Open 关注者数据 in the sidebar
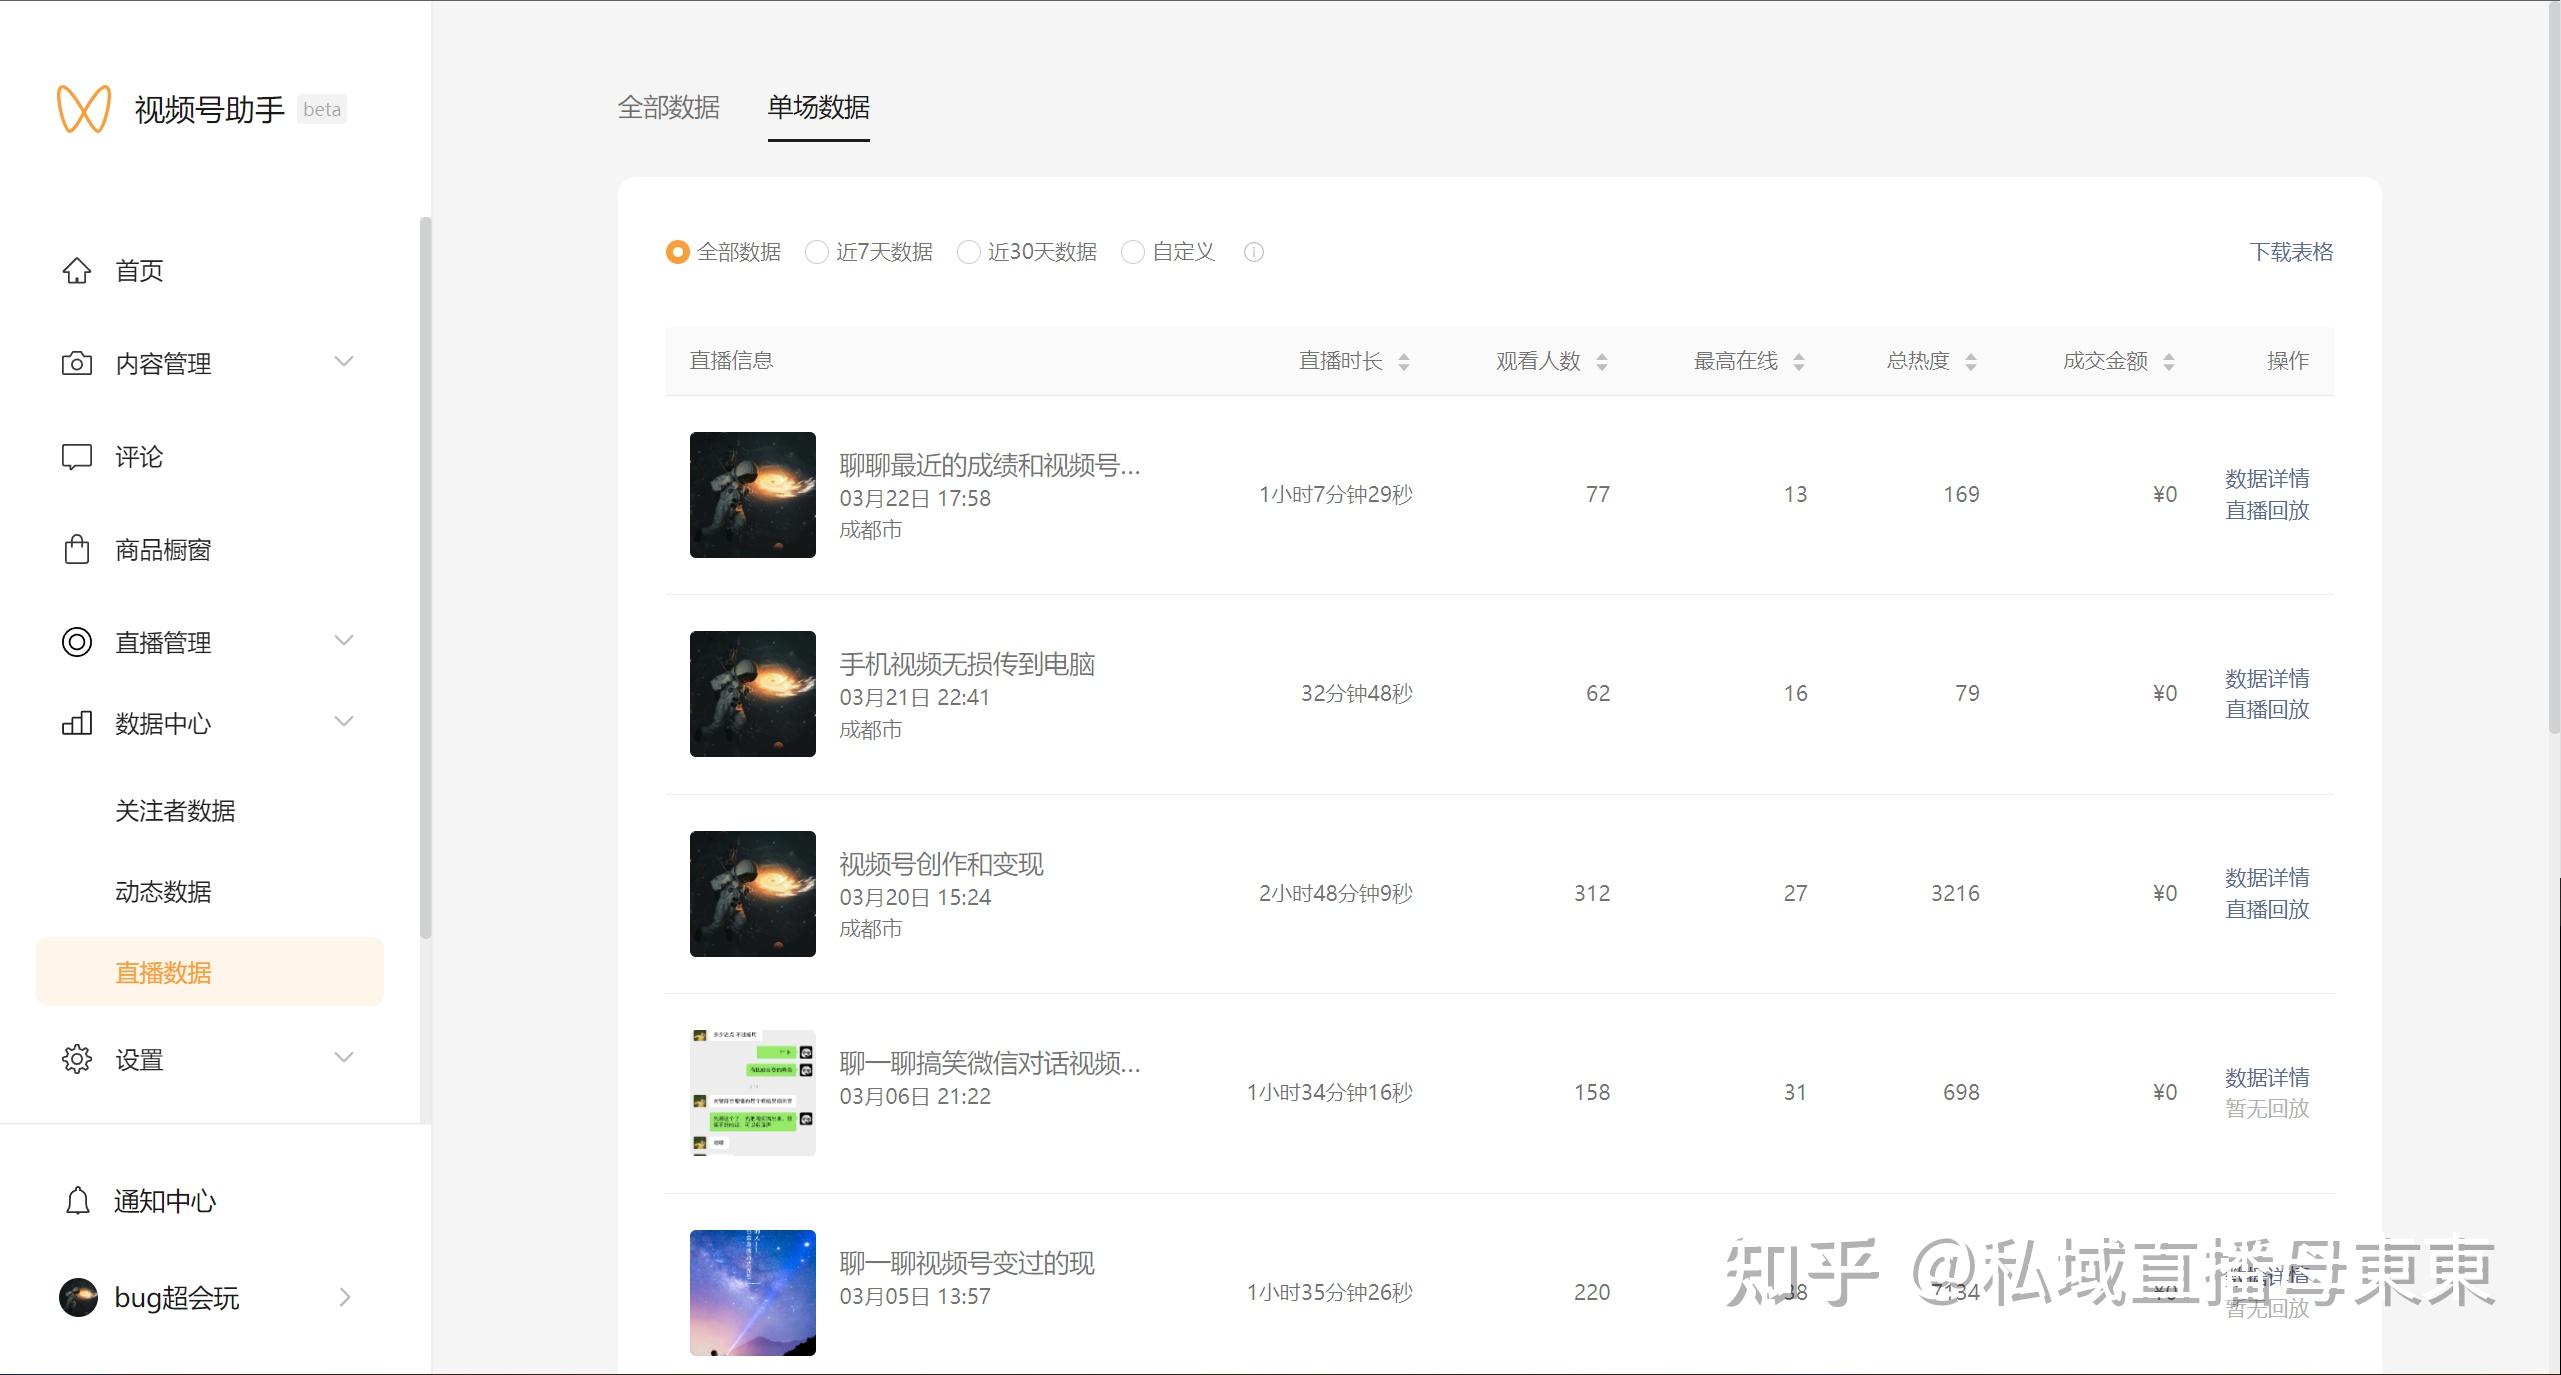Screen dimensions: 2561x1375 point(175,811)
